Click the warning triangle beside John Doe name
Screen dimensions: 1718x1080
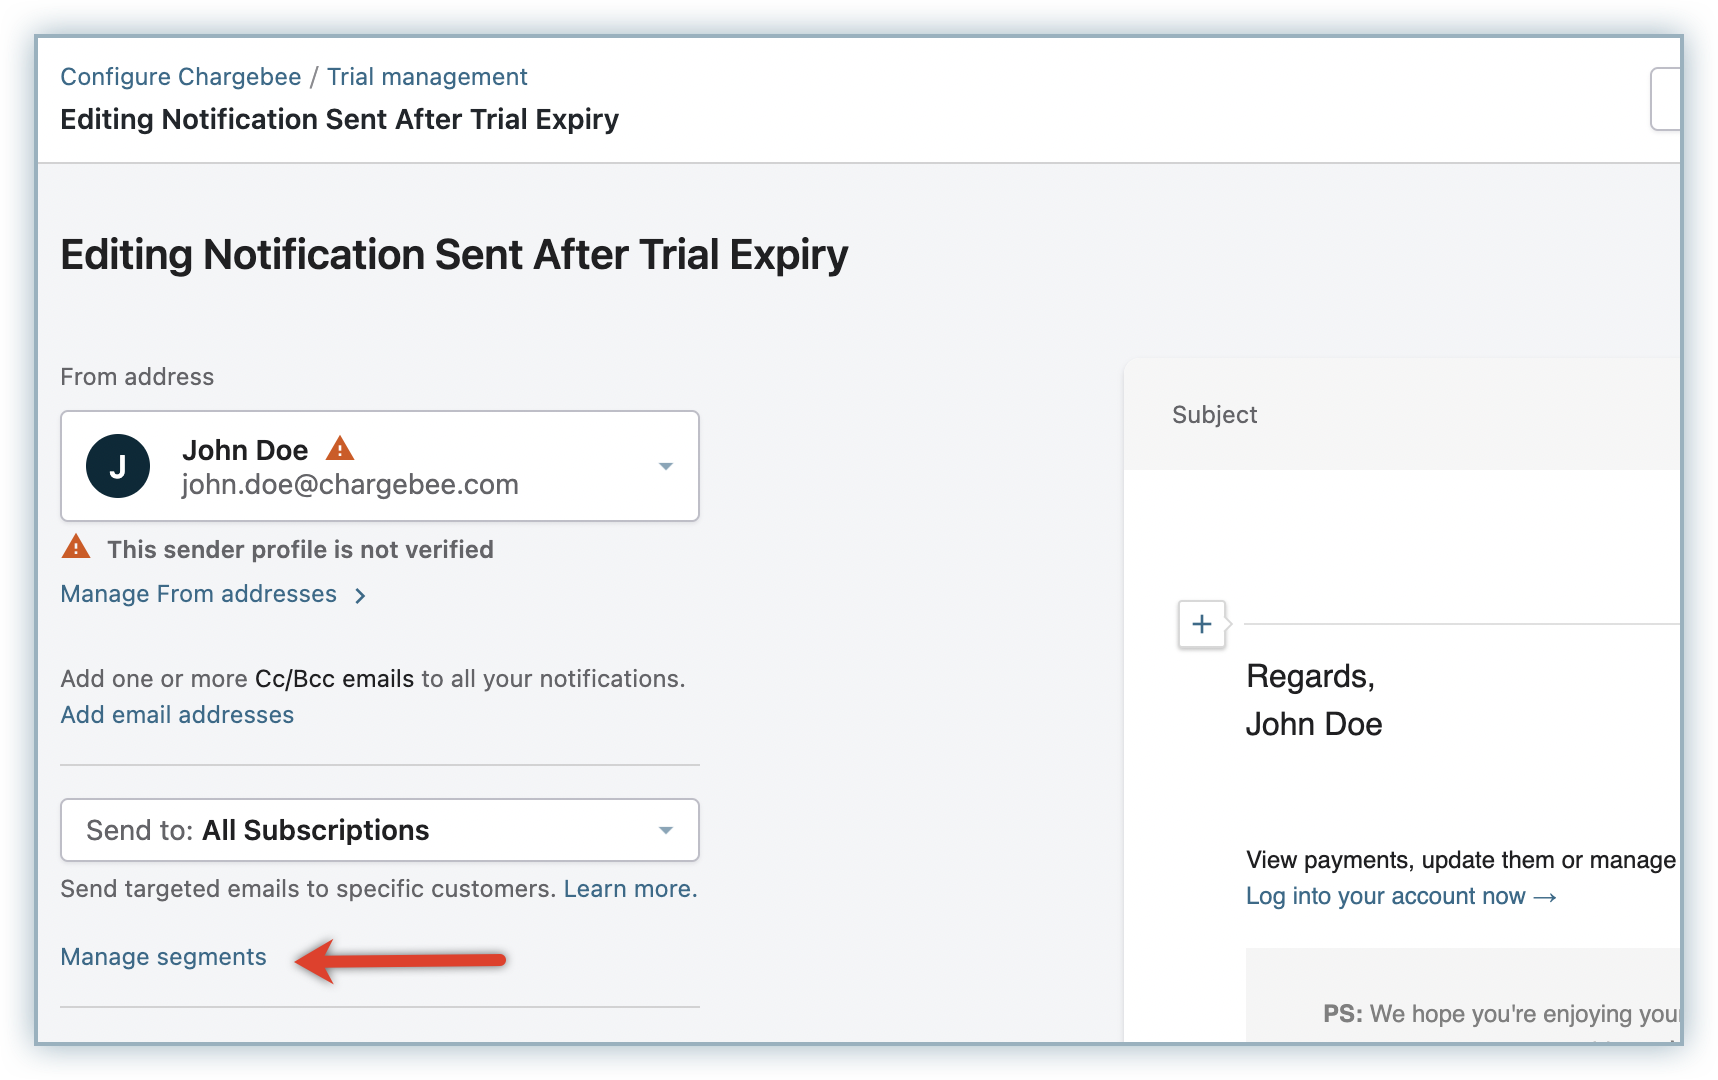(x=340, y=448)
